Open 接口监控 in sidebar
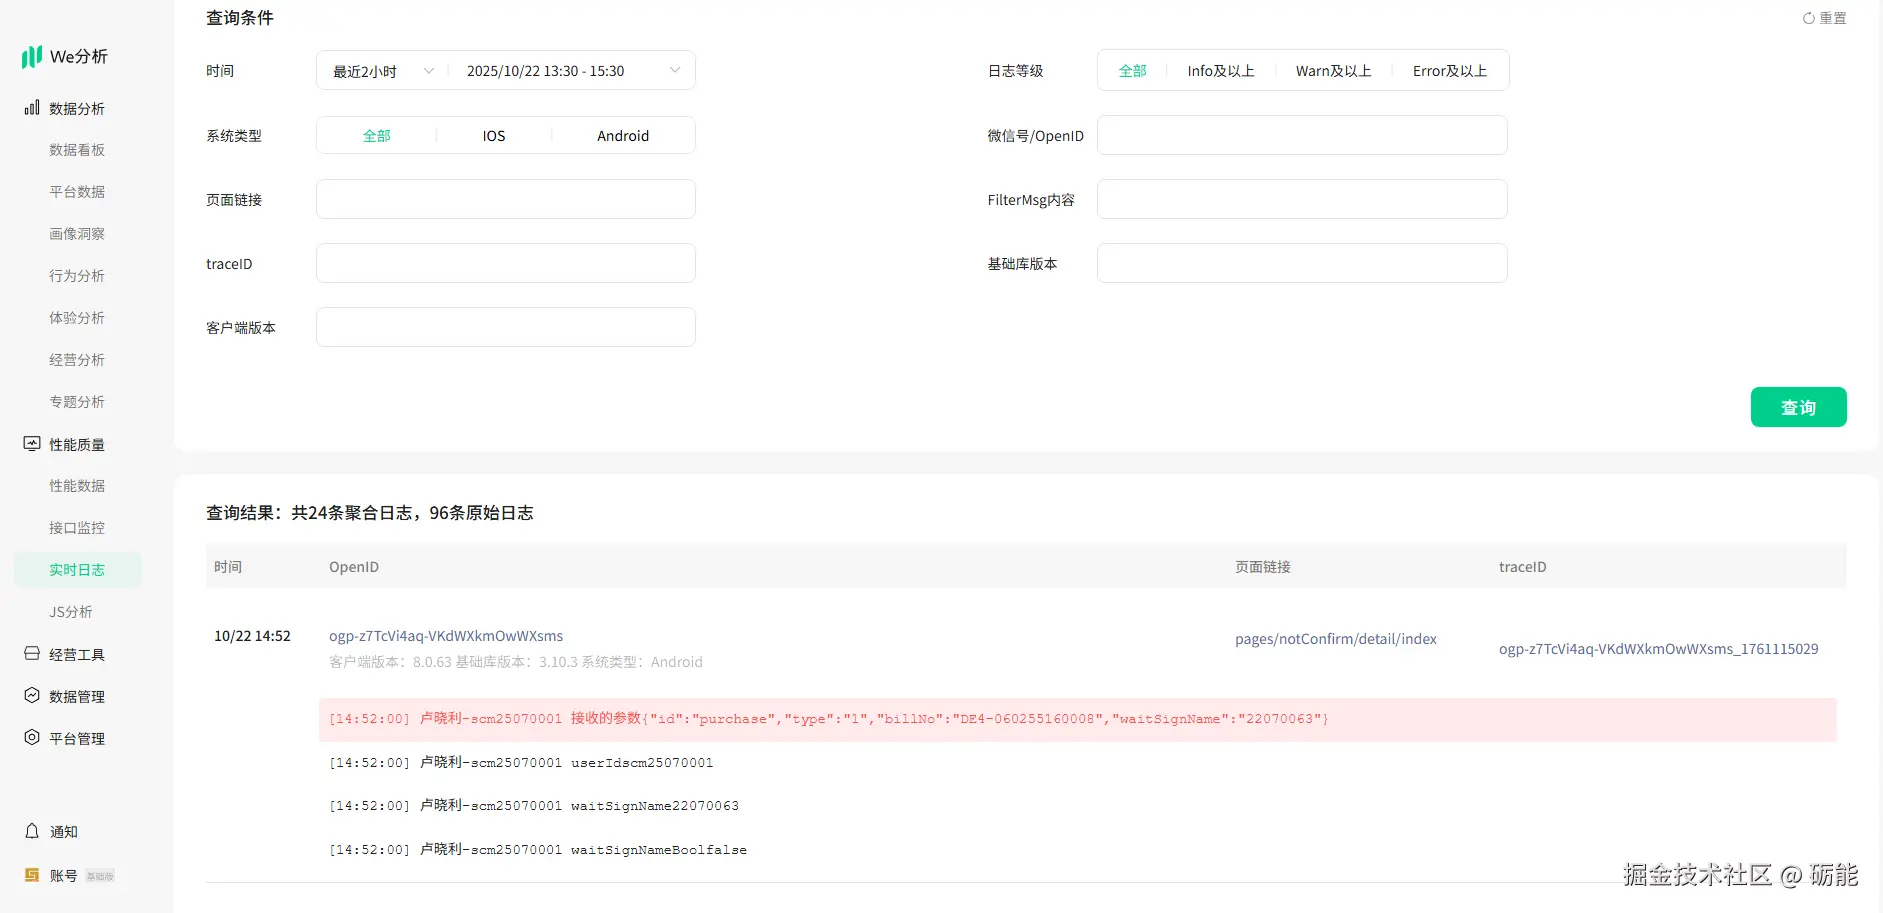This screenshot has width=1883, height=913. (77, 528)
